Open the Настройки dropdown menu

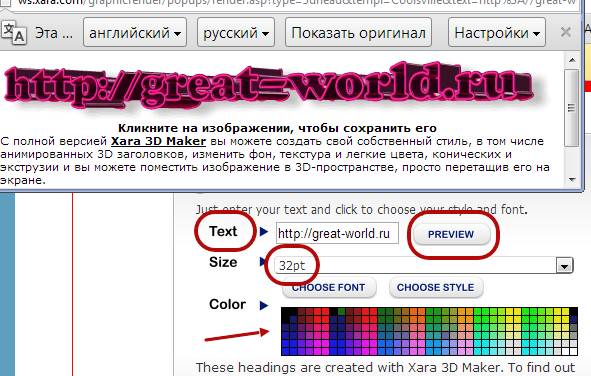[x=497, y=33]
